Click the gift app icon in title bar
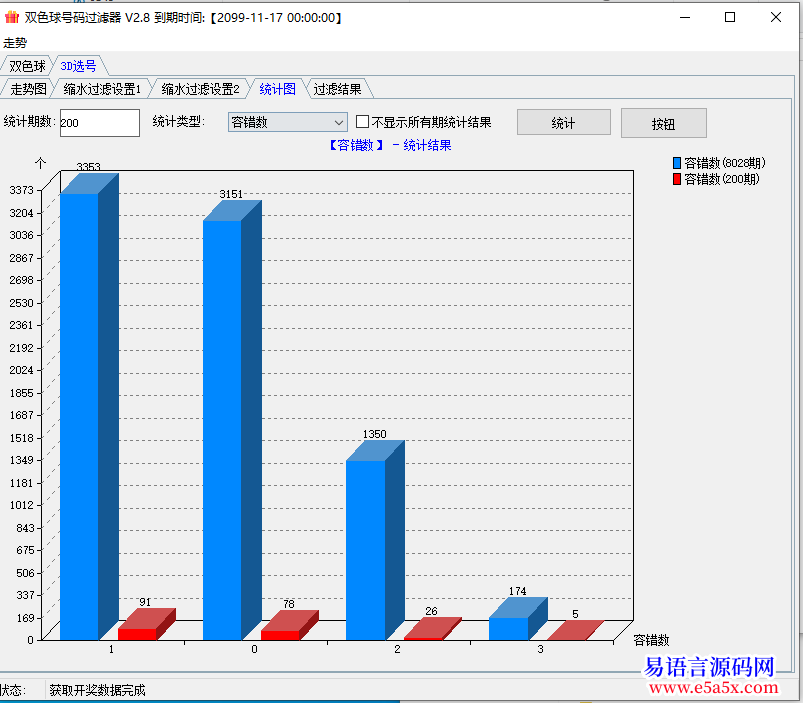The width and height of the screenshot is (803, 703). (12, 18)
